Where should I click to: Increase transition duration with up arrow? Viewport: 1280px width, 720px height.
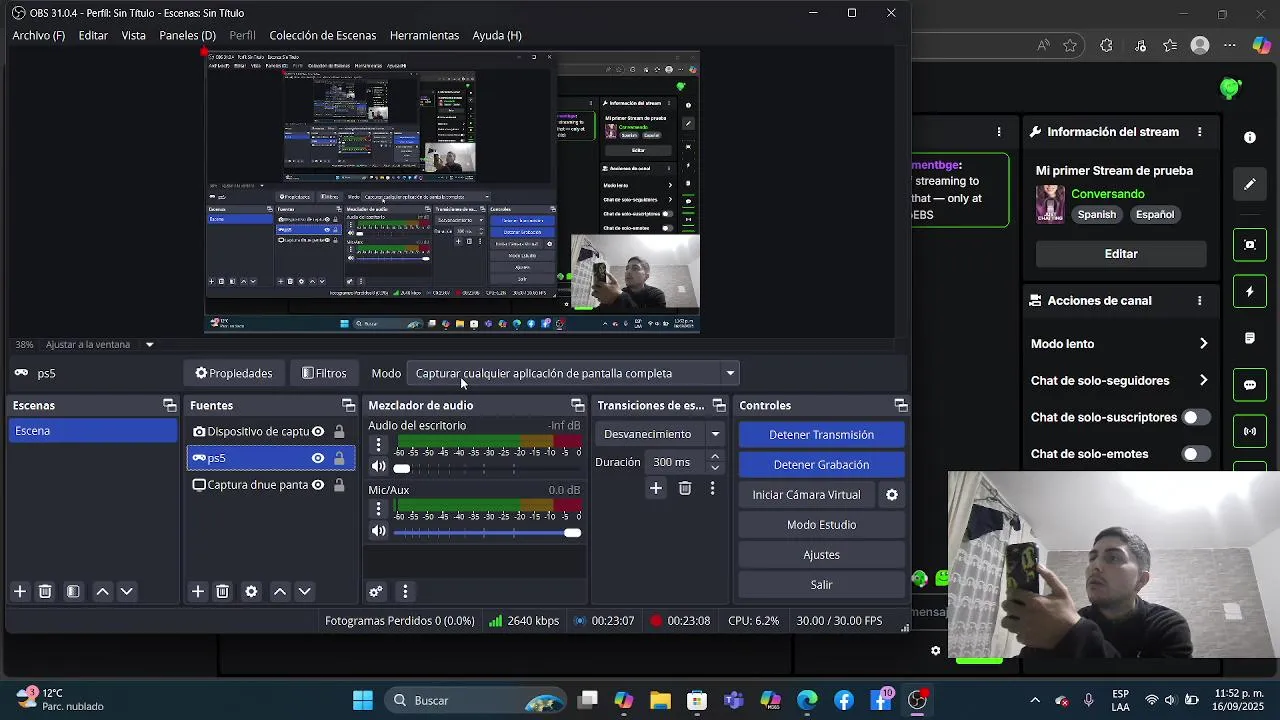[x=714, y=457]
